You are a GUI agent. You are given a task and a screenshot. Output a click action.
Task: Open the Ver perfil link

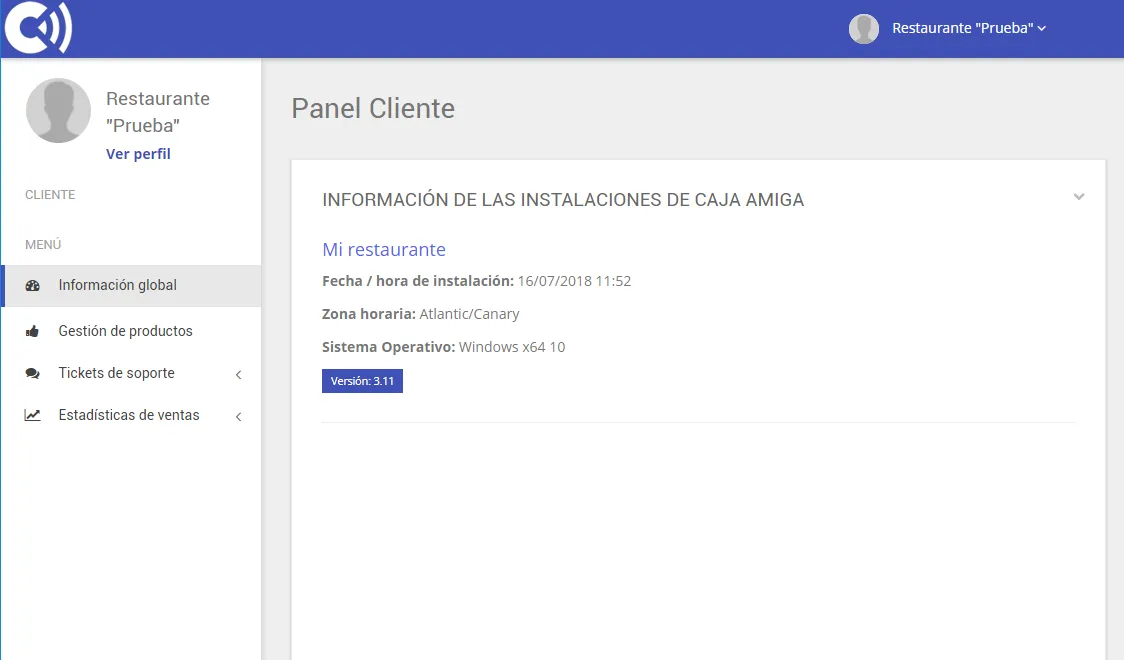(138, 154)
